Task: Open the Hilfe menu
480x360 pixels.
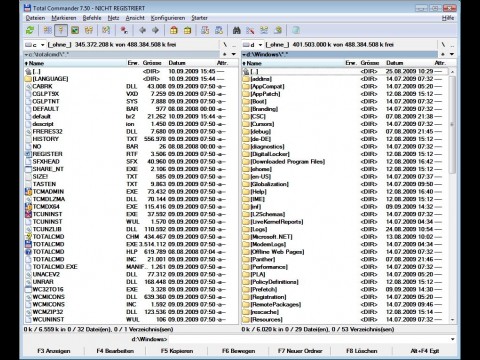Action: (448, 18)
